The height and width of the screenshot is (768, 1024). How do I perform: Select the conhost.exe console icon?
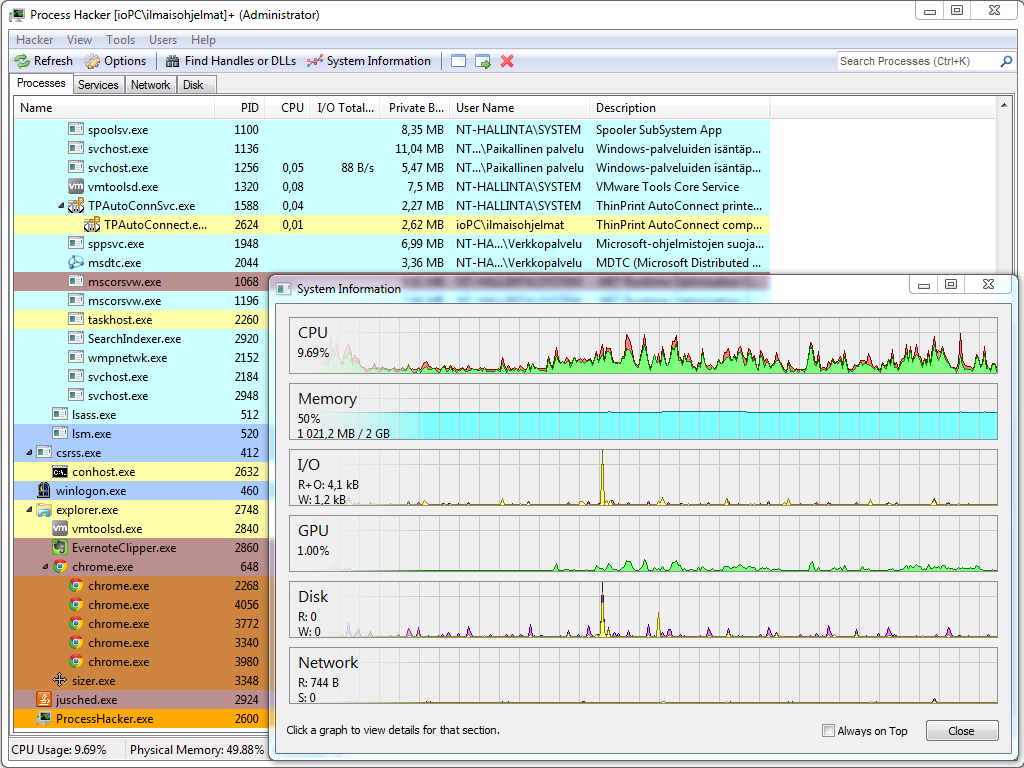point(60,472)
